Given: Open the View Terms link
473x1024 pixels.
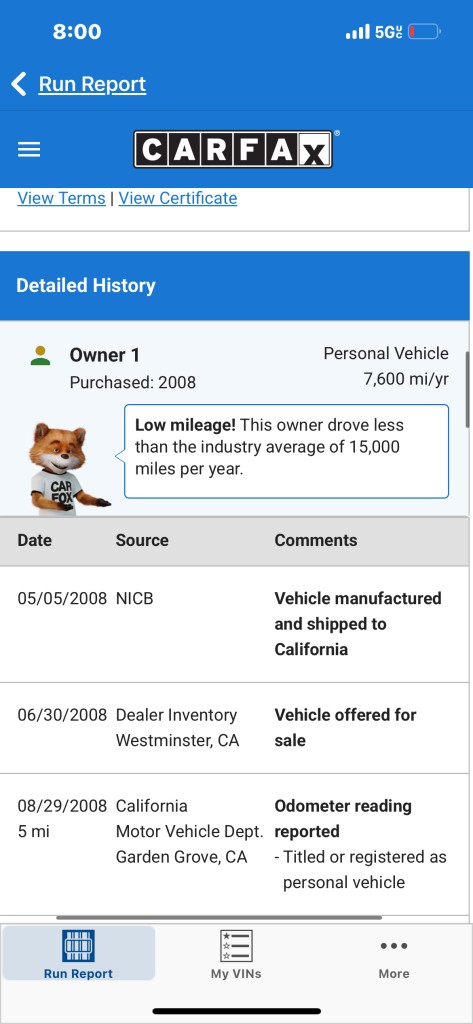Looking at the screenshot, I should (x=61, y=198).
